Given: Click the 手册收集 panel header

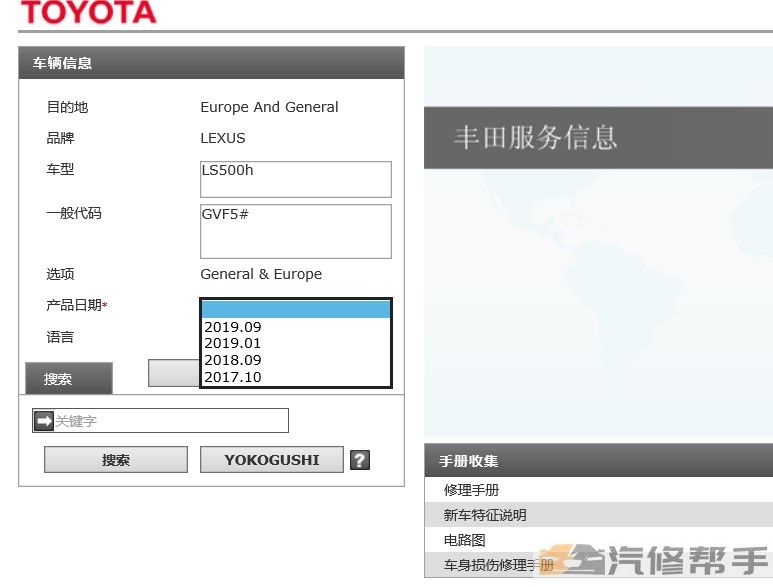Looking at the screenshot, I should click(x=598, y=460).
